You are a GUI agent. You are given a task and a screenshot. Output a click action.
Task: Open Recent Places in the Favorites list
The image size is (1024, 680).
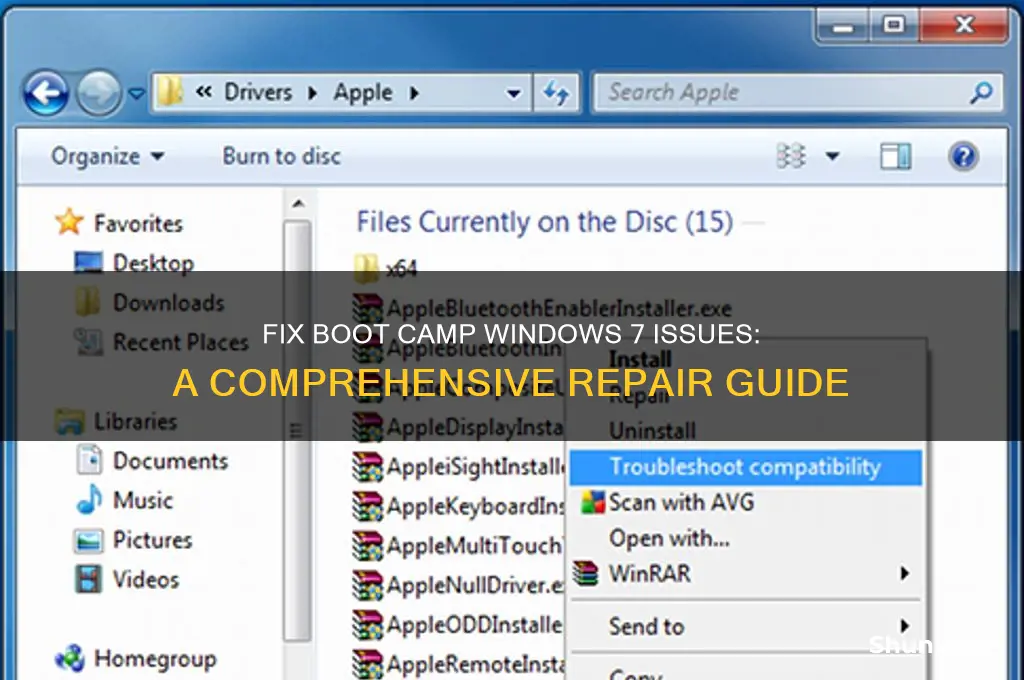pos(181,342)
